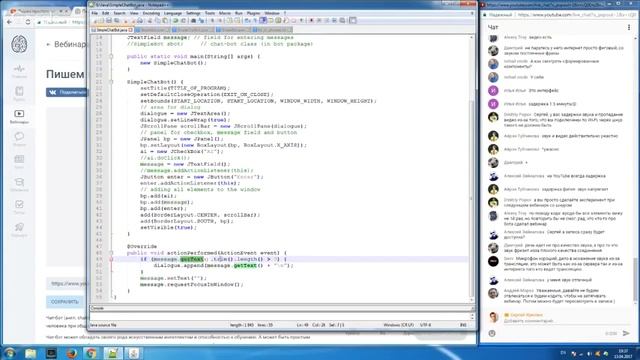Click the Open file toolbar icon
The image size is (640, 360).
102,20
